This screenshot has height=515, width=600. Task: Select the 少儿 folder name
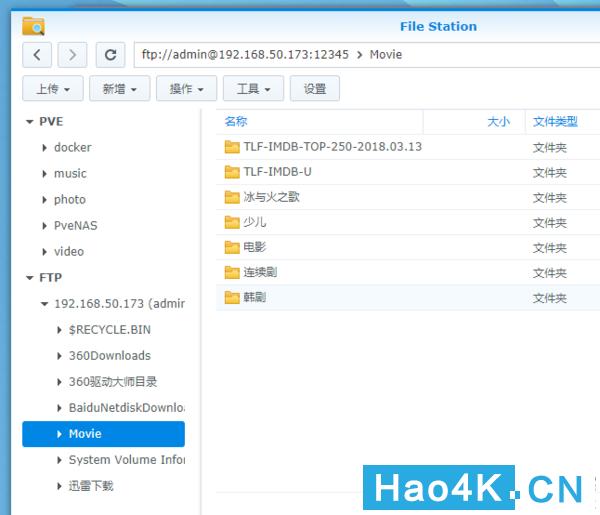255,222
